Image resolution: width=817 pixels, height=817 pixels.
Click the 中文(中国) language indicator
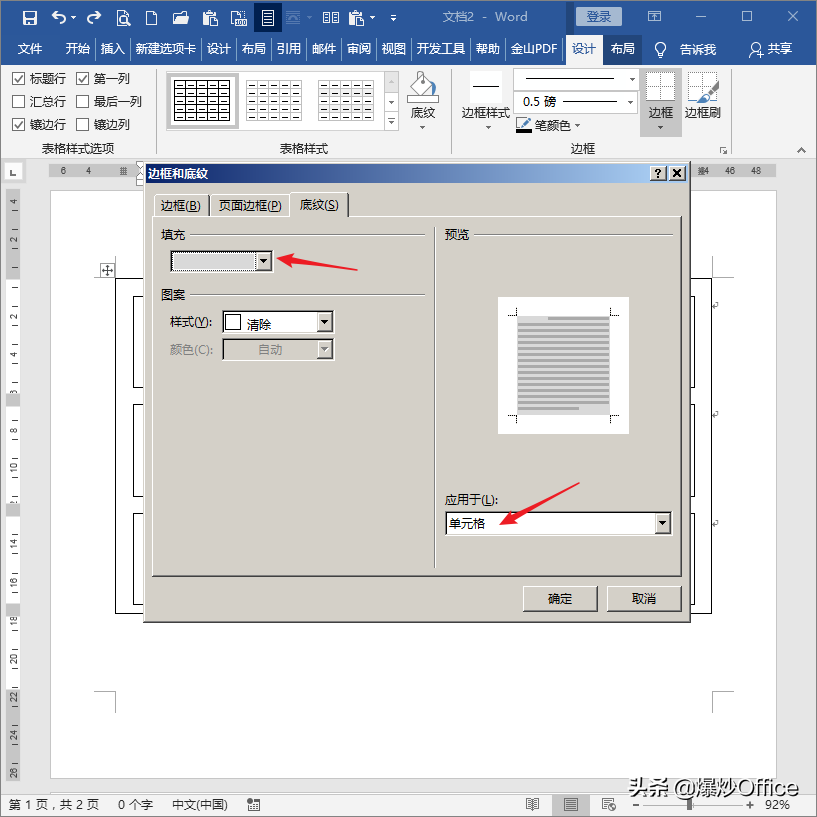click(200, 805)
